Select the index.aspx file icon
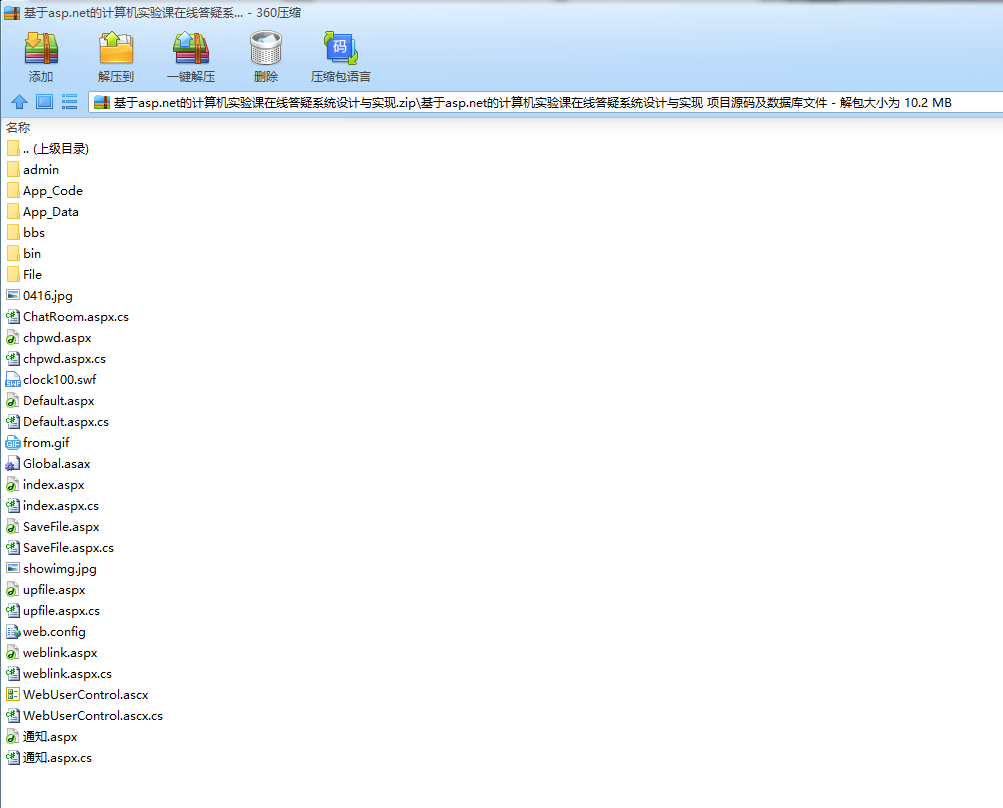This screenshot has height=808, width=1003. pos(13,485)
